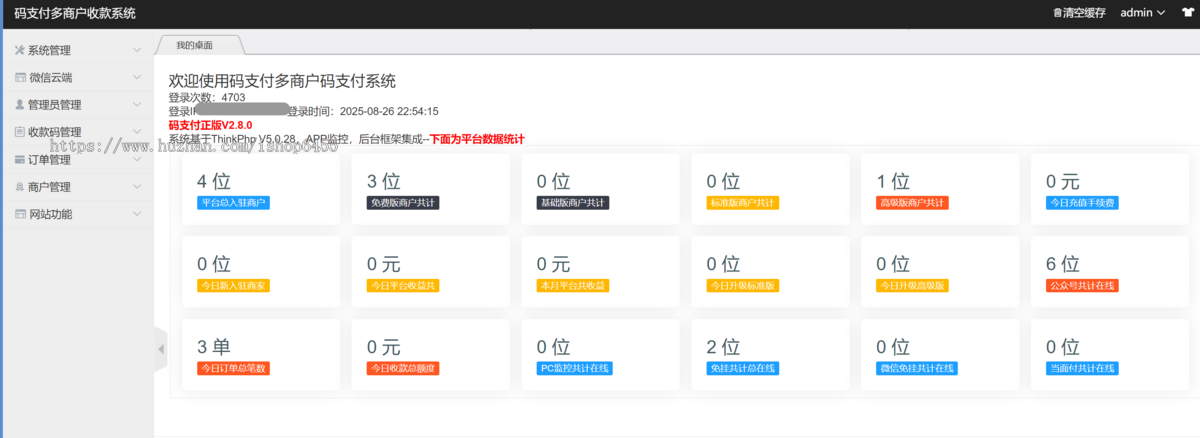Expand the 网站功能 menu chevron
Screen dimensions: 1200x438
coord(137,214)
